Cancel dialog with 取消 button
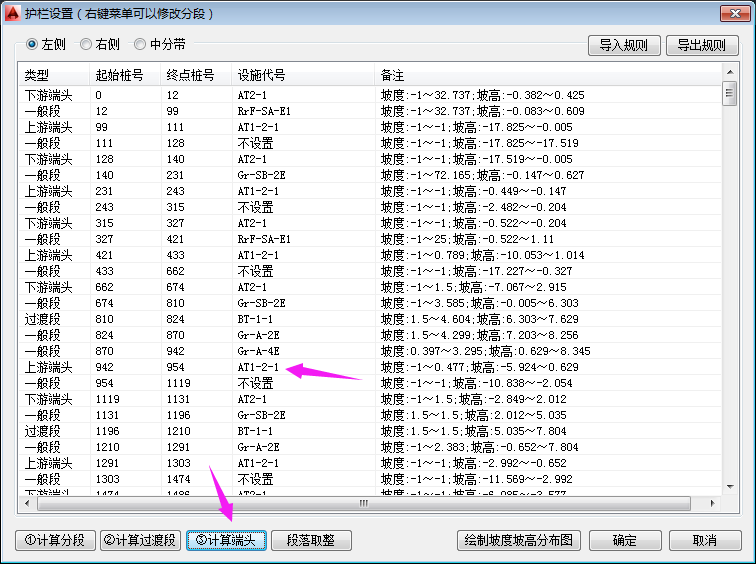 point(703,540)
